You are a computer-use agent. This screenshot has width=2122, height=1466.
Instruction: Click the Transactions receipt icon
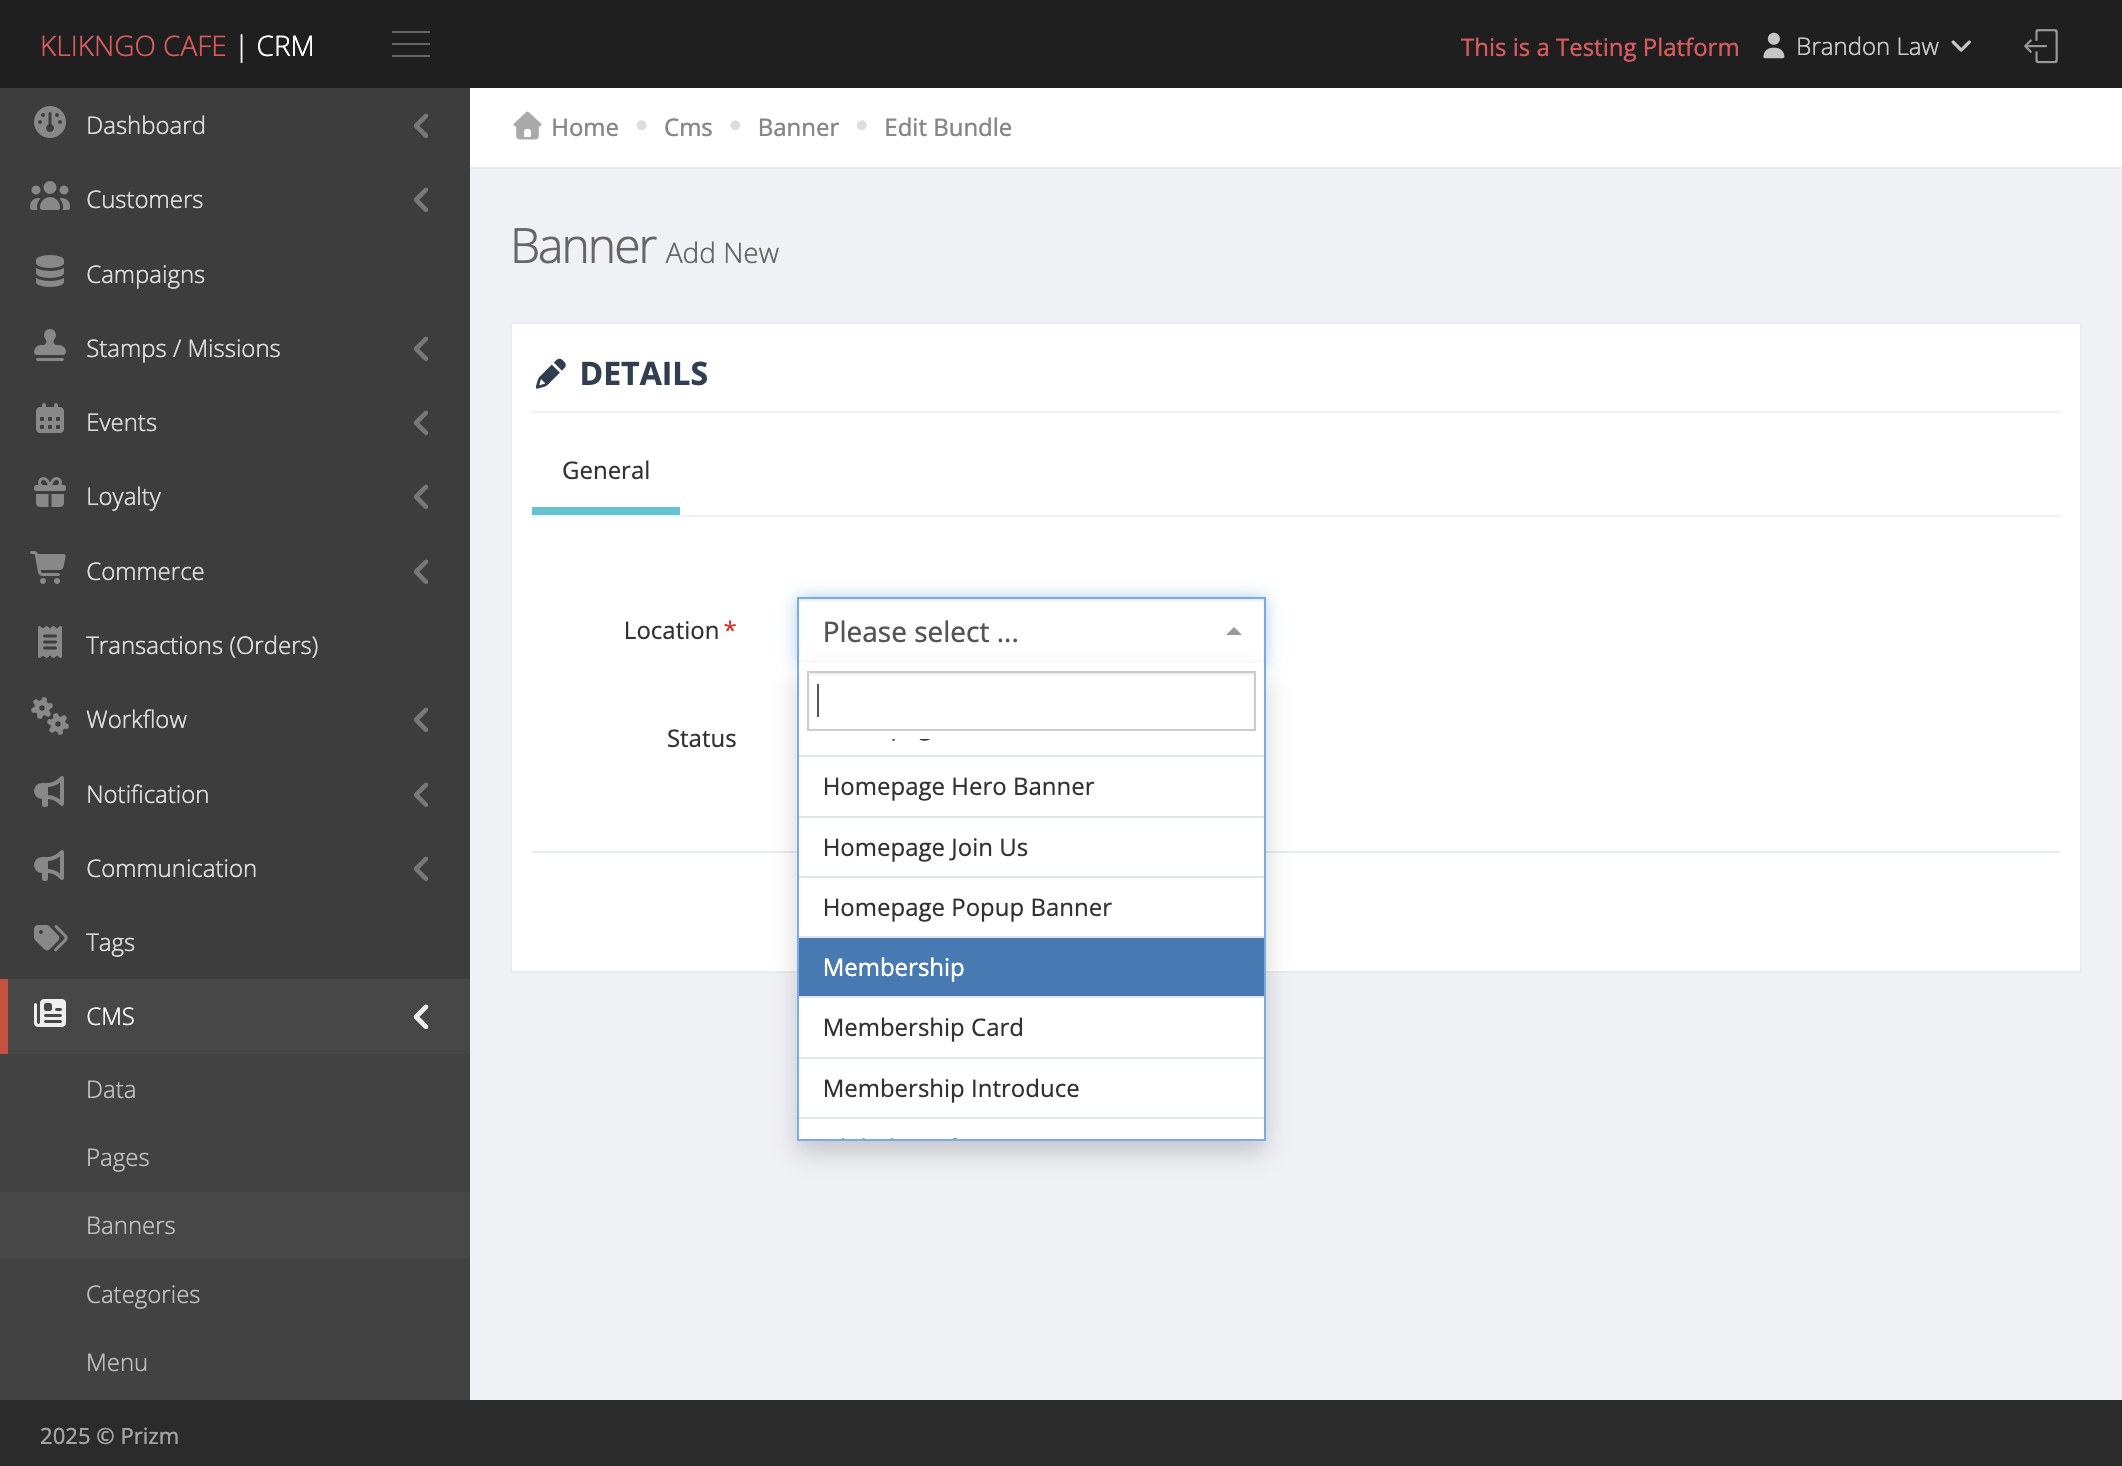point(49,643)
